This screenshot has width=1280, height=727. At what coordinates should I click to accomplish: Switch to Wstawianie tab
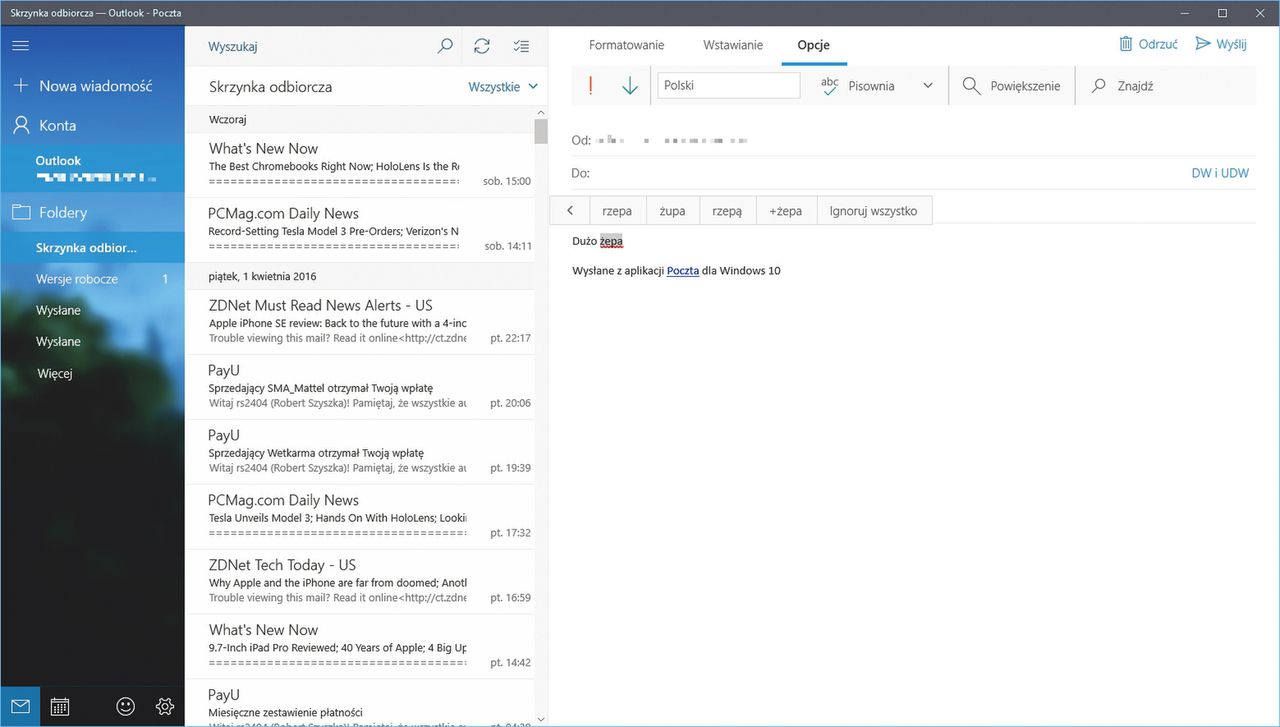733,45
